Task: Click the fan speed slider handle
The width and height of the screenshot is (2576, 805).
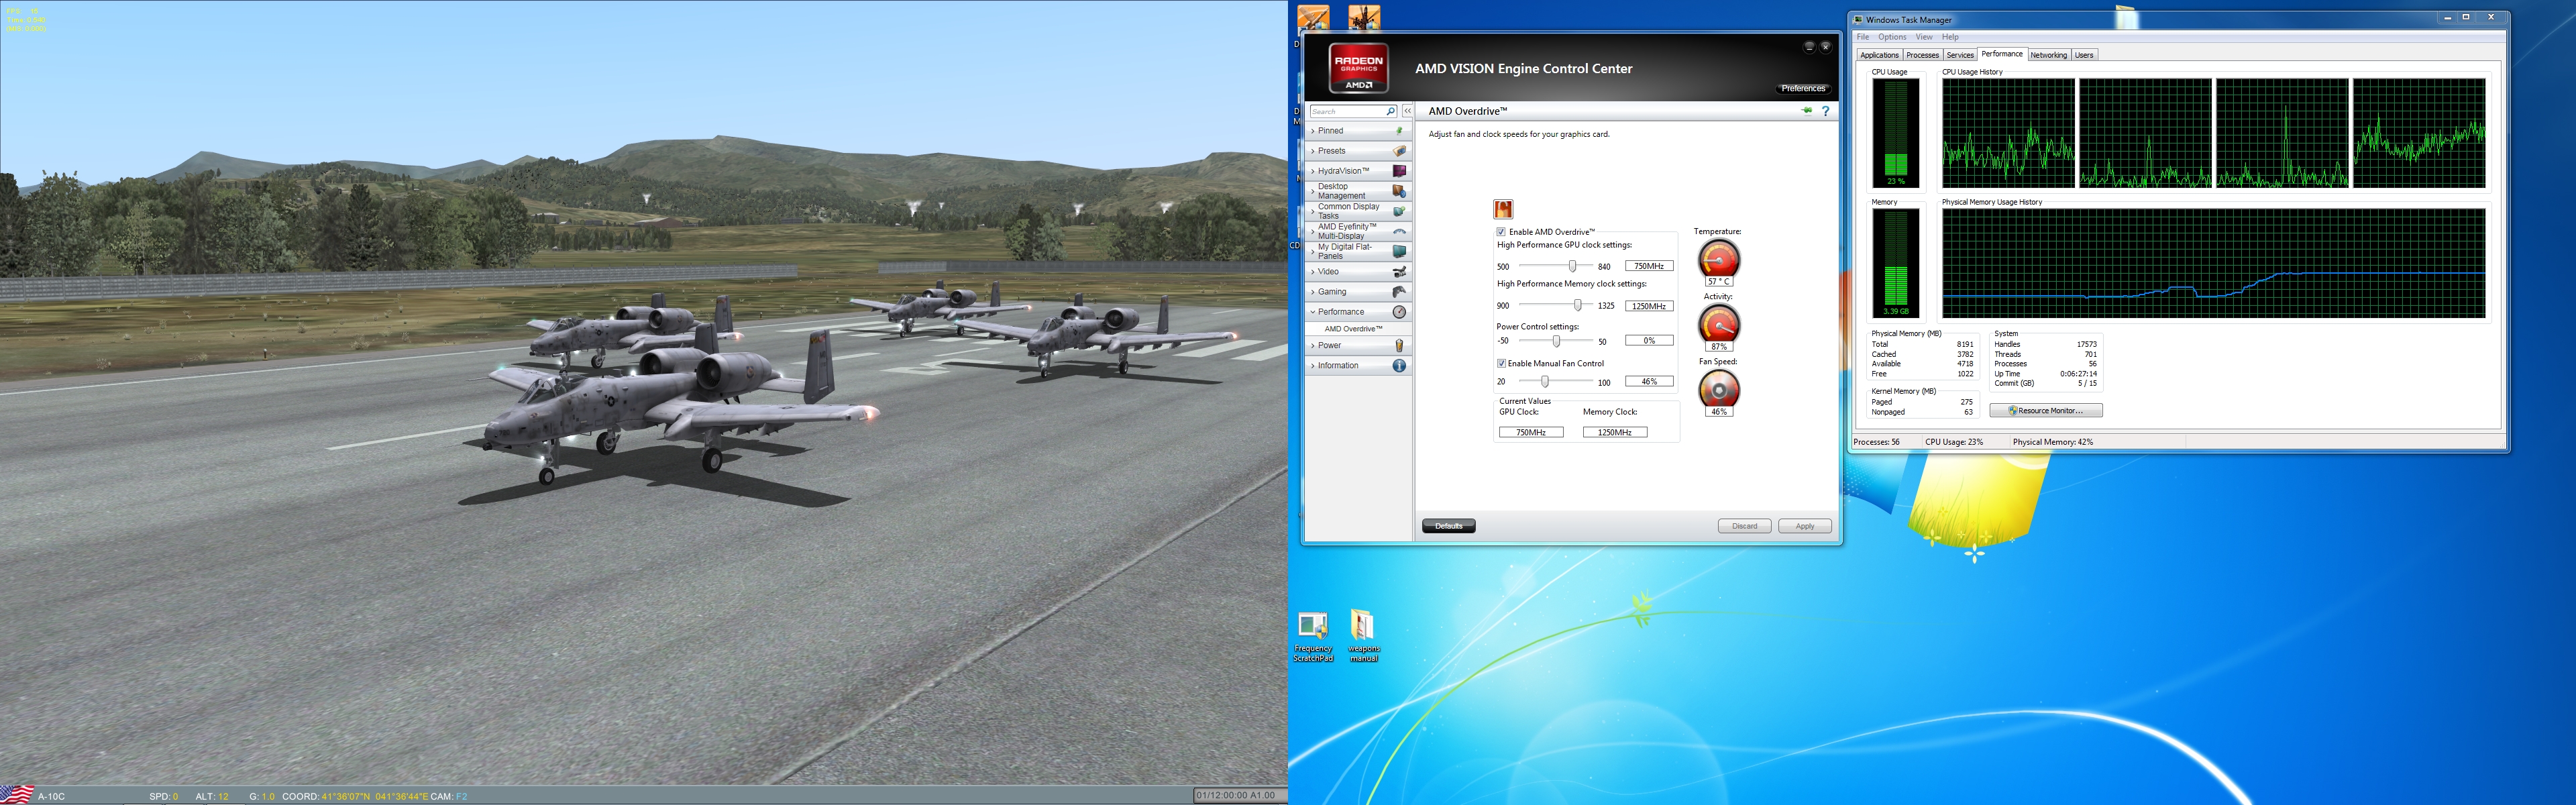Action: [x=1544, y=382]
